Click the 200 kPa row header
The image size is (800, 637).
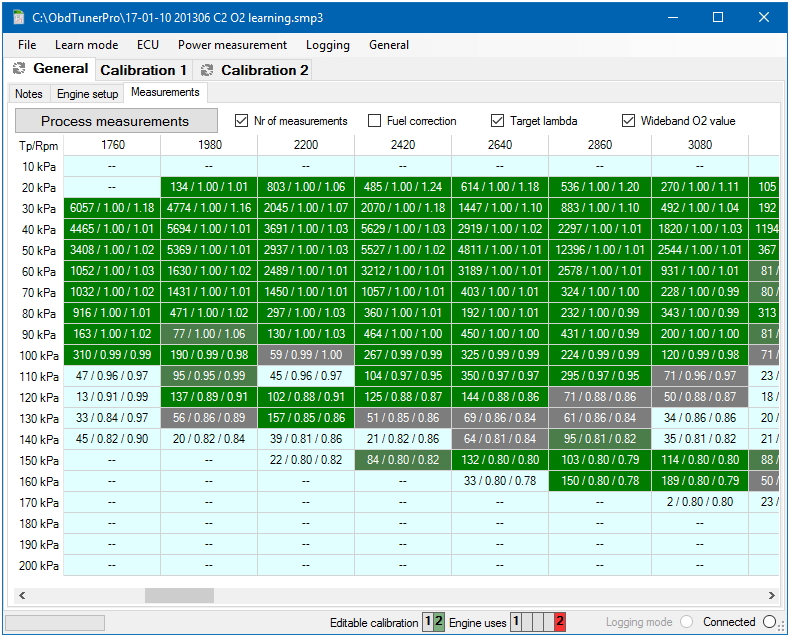tap(39, 566)
